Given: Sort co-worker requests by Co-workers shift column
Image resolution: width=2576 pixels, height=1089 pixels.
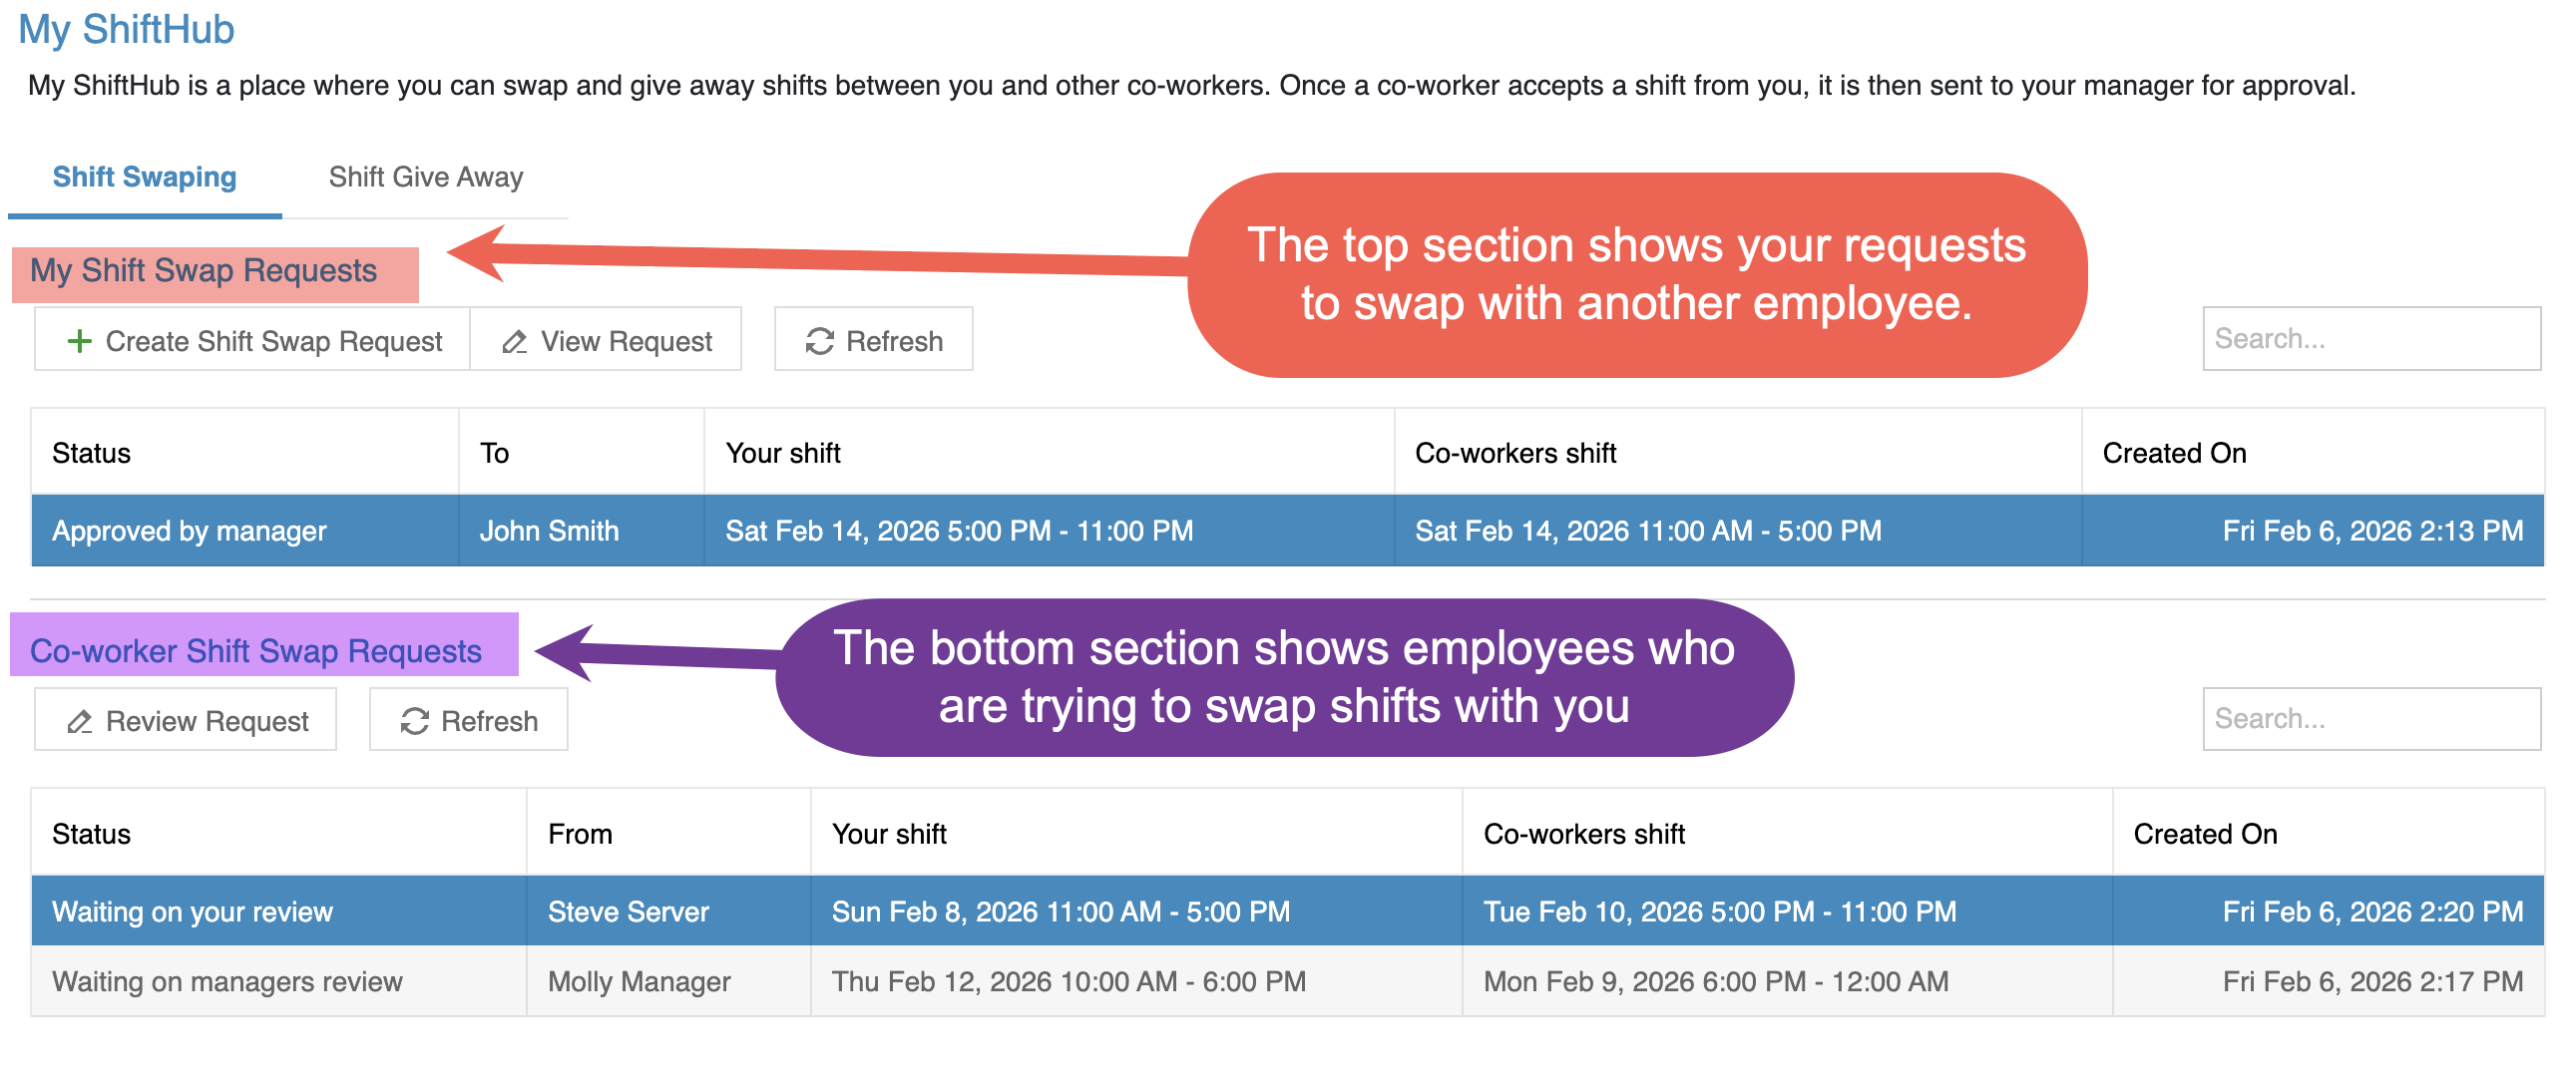Looking at the screenshot, I should [x=1584, y=834].
